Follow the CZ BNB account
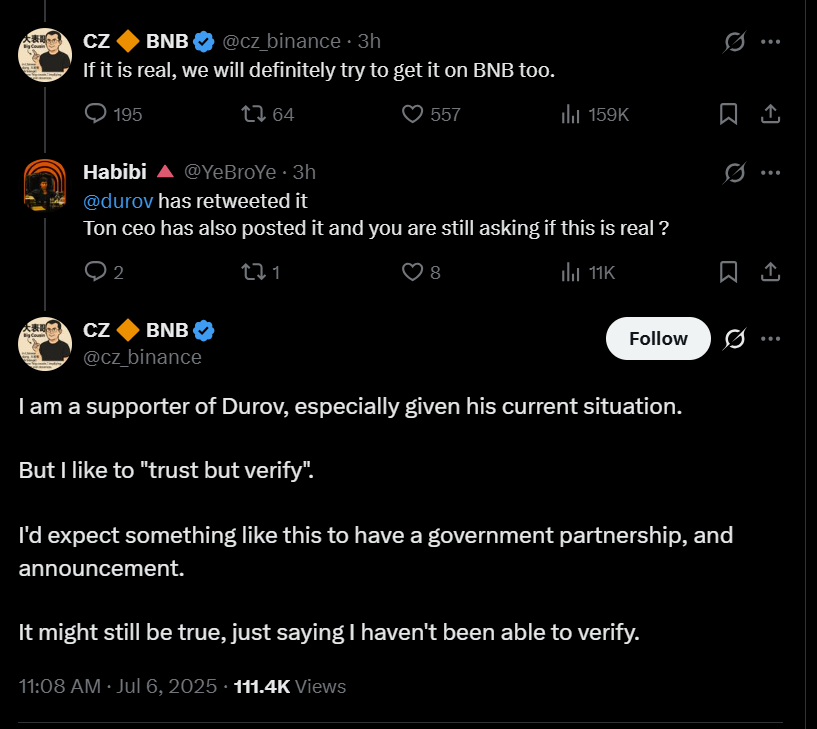817x729 pixels. [x=658, y=338]
